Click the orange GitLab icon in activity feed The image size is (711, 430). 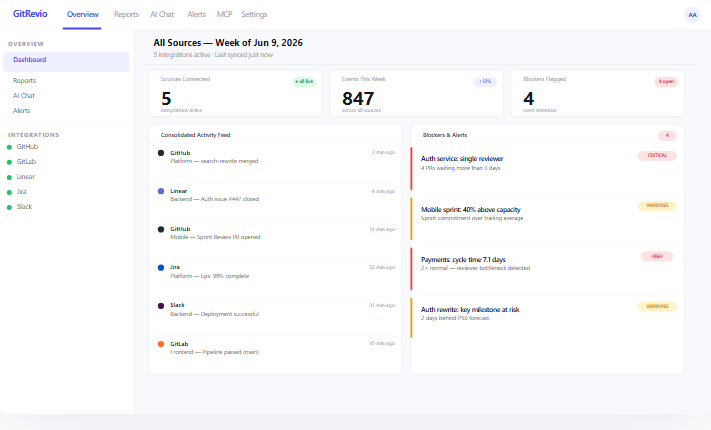point(161,344)
